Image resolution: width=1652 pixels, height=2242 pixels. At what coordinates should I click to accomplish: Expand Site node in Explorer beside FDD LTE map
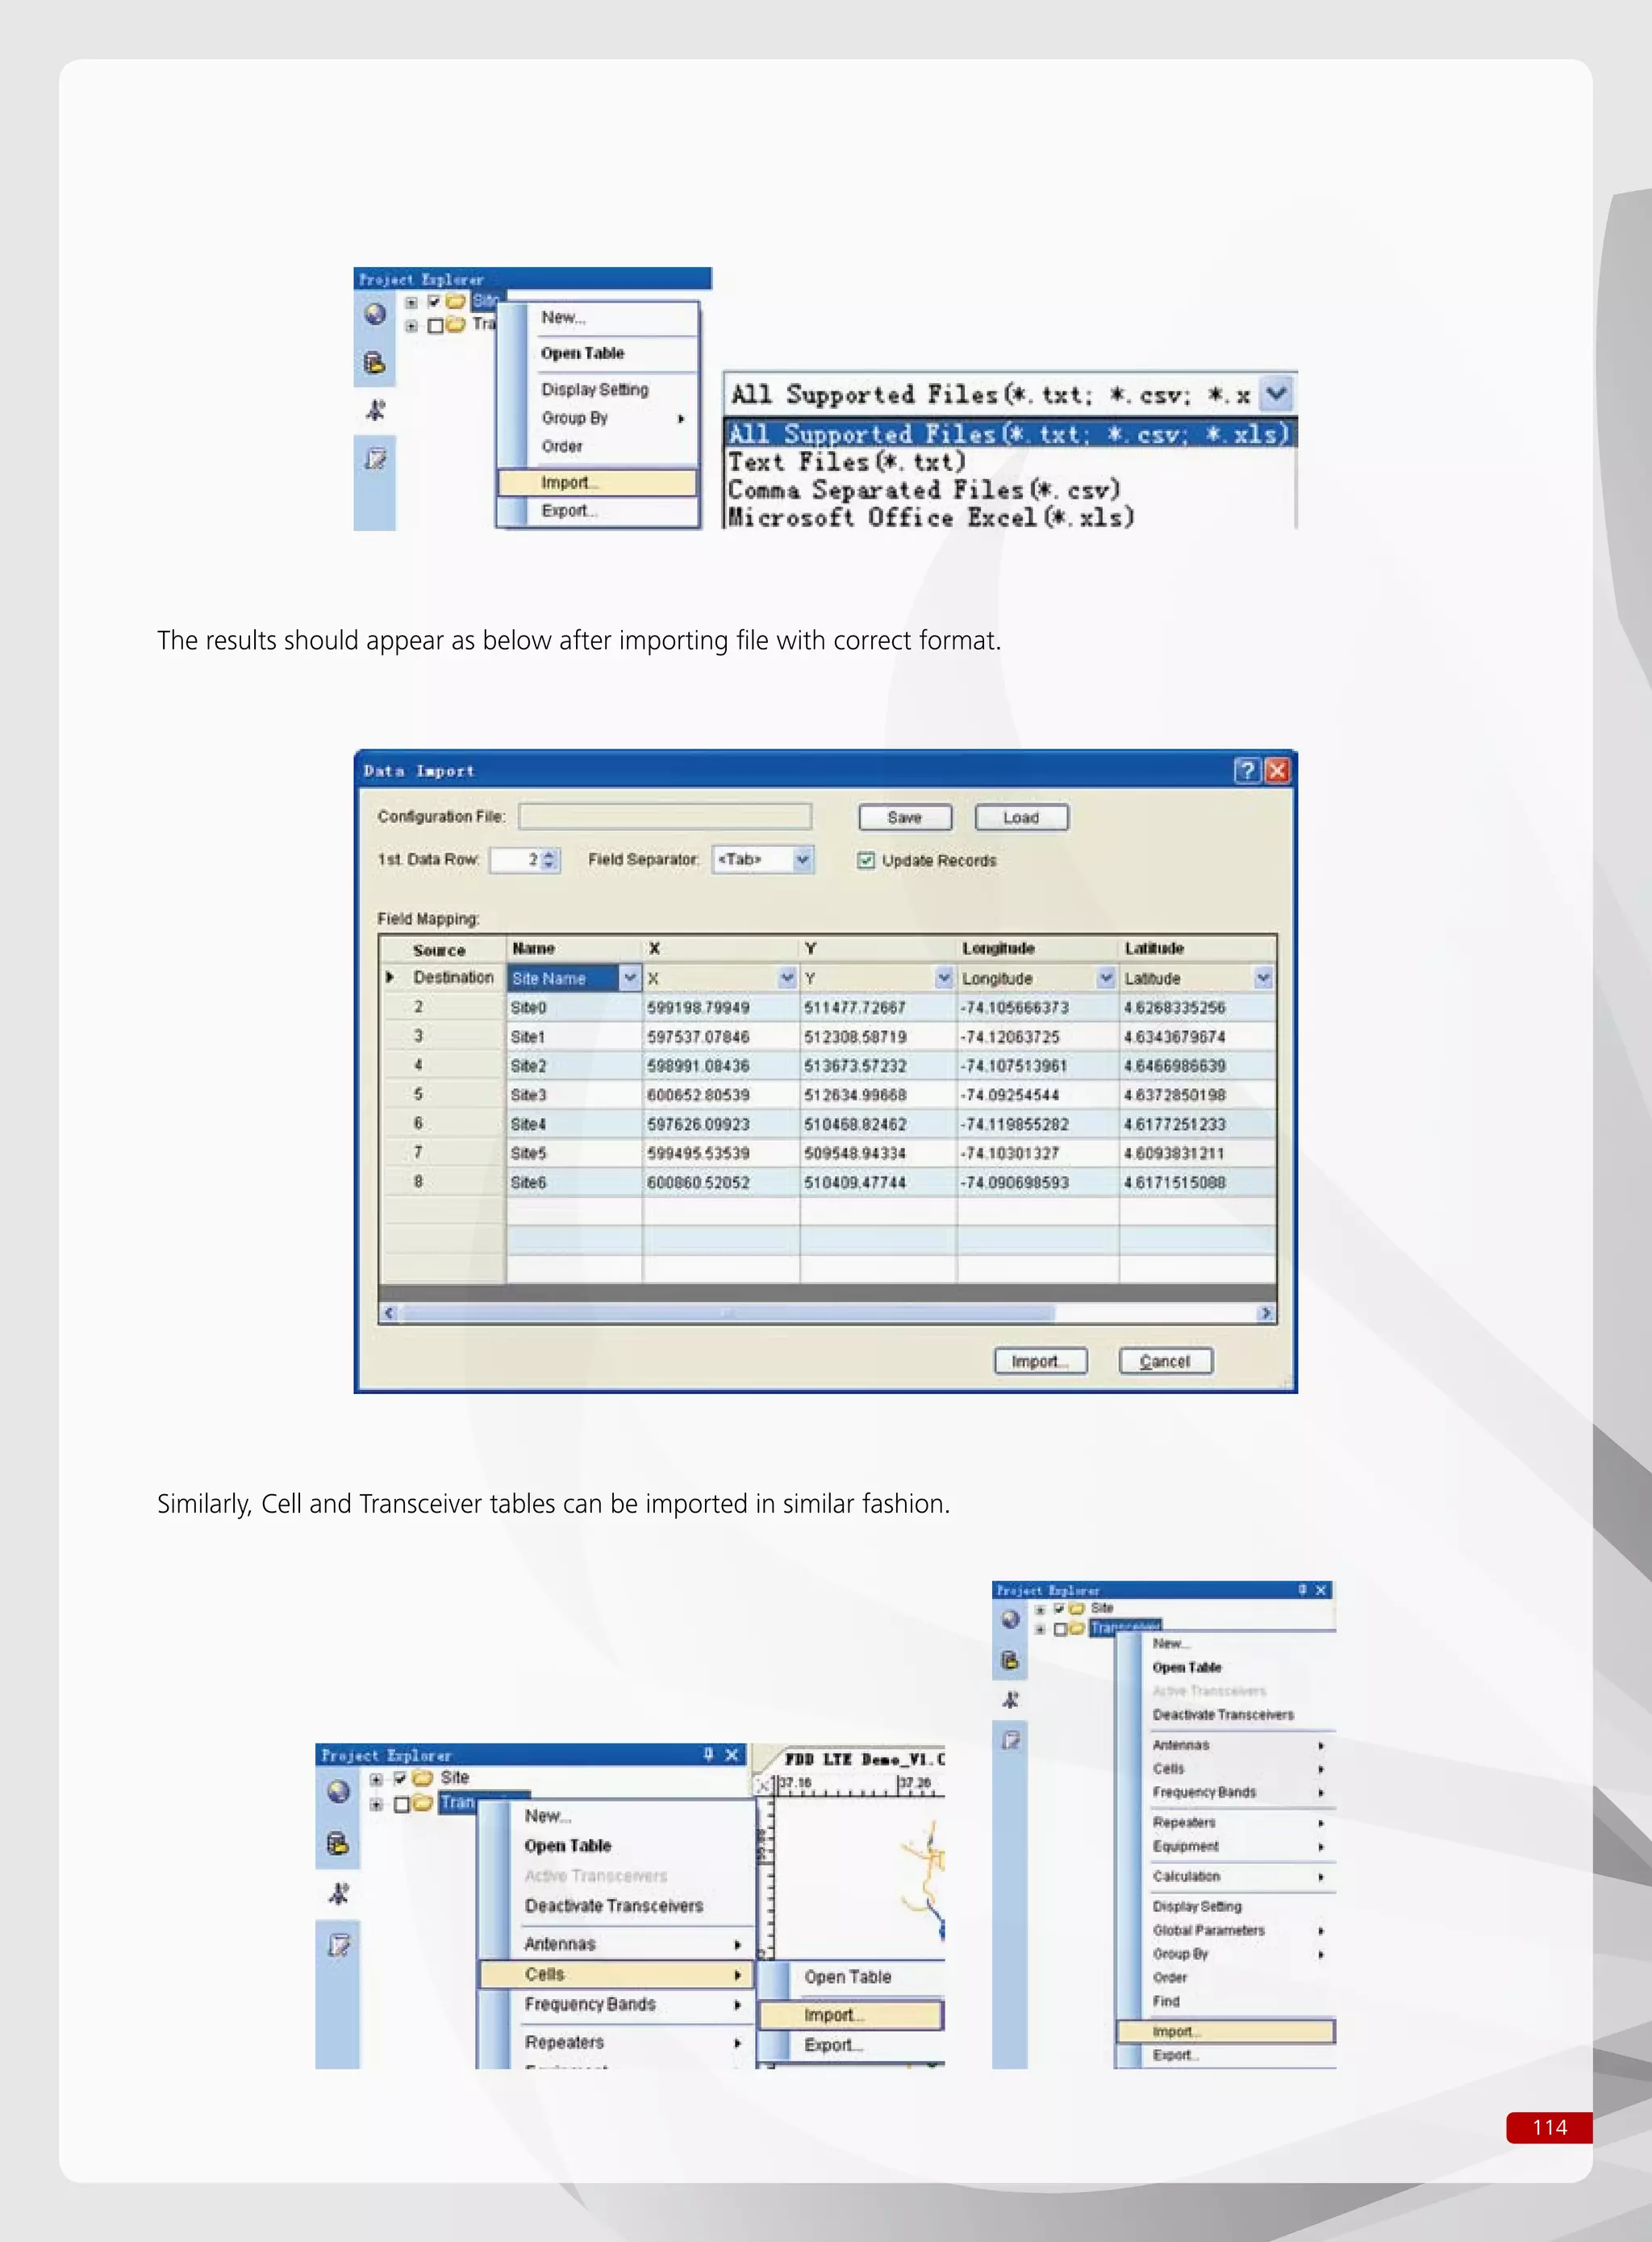pos(376,1778)
